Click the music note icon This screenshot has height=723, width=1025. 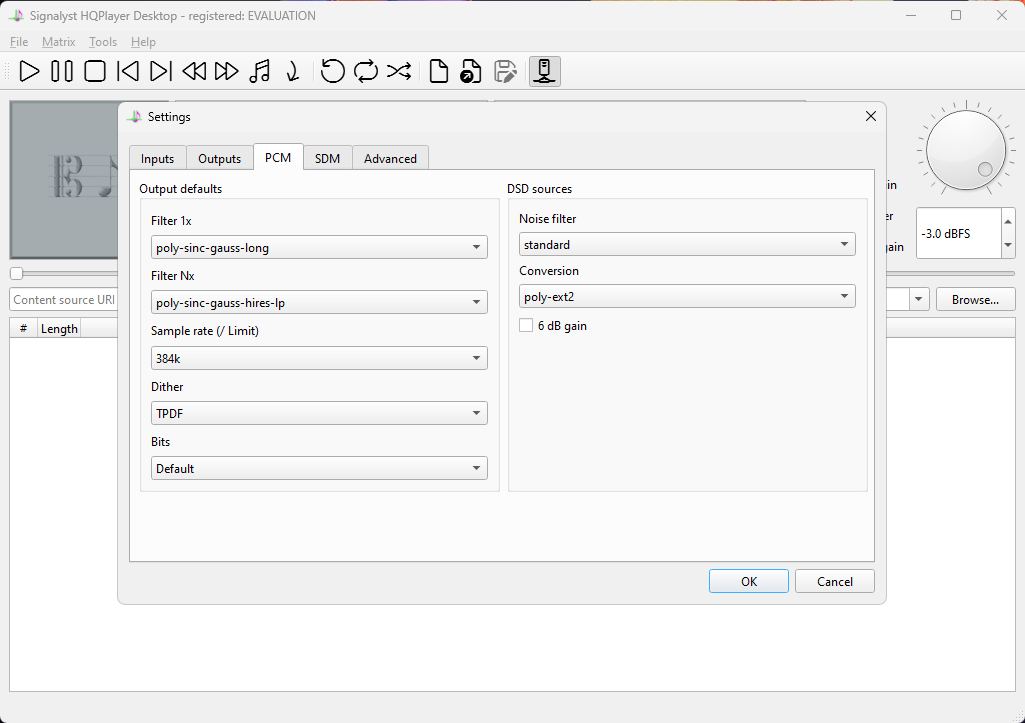(260, 71)
